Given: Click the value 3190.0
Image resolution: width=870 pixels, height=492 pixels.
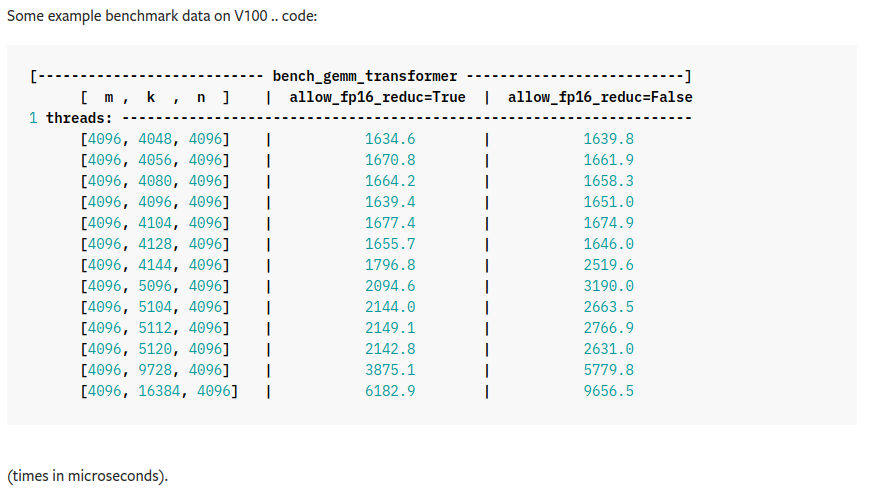Looking at the screenshot, I should [609, 287].
